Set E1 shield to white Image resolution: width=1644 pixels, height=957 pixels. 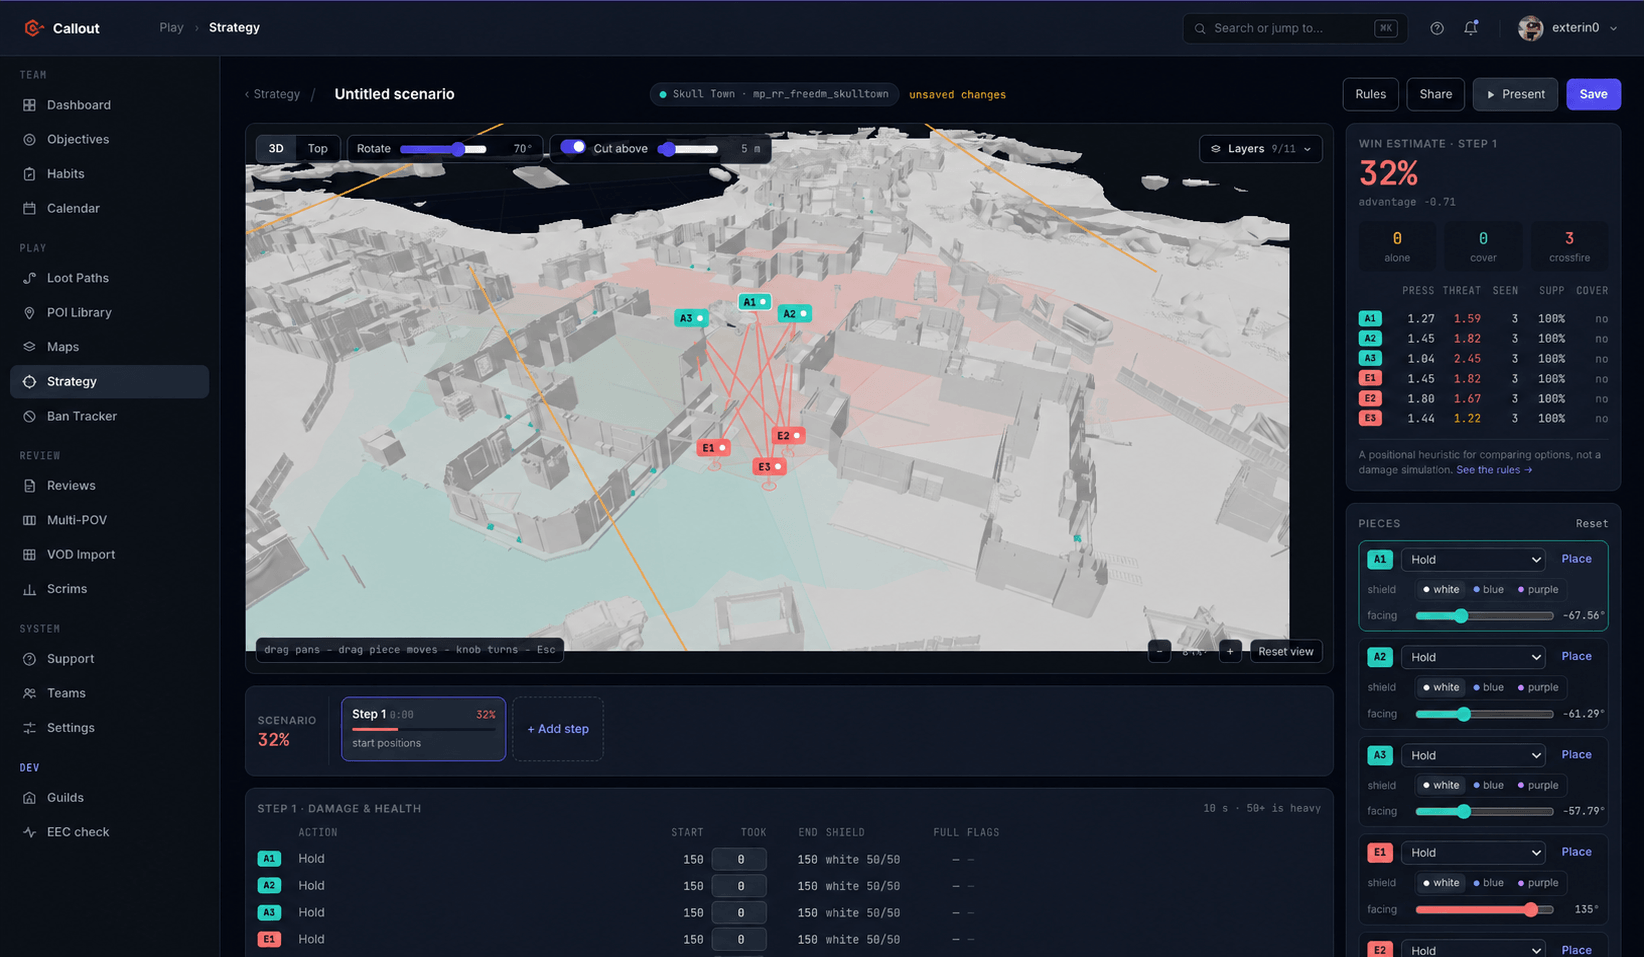1441,883
